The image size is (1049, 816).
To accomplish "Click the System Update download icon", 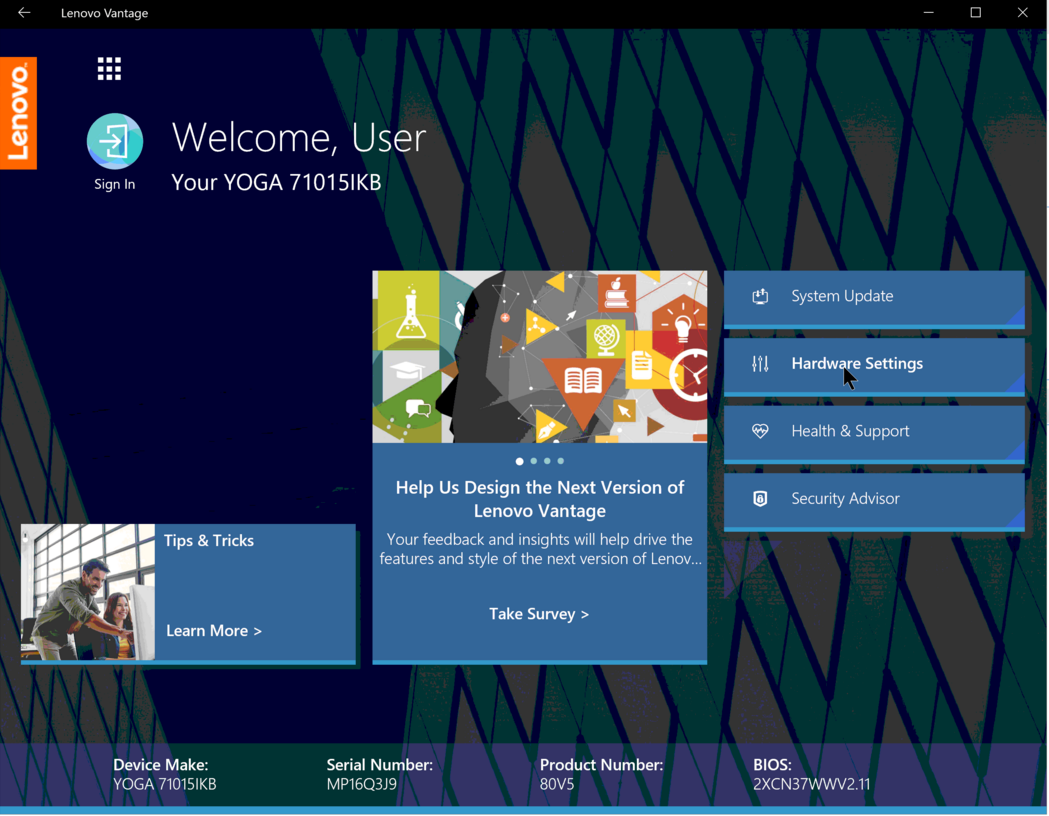I will [x=760, y=296].
